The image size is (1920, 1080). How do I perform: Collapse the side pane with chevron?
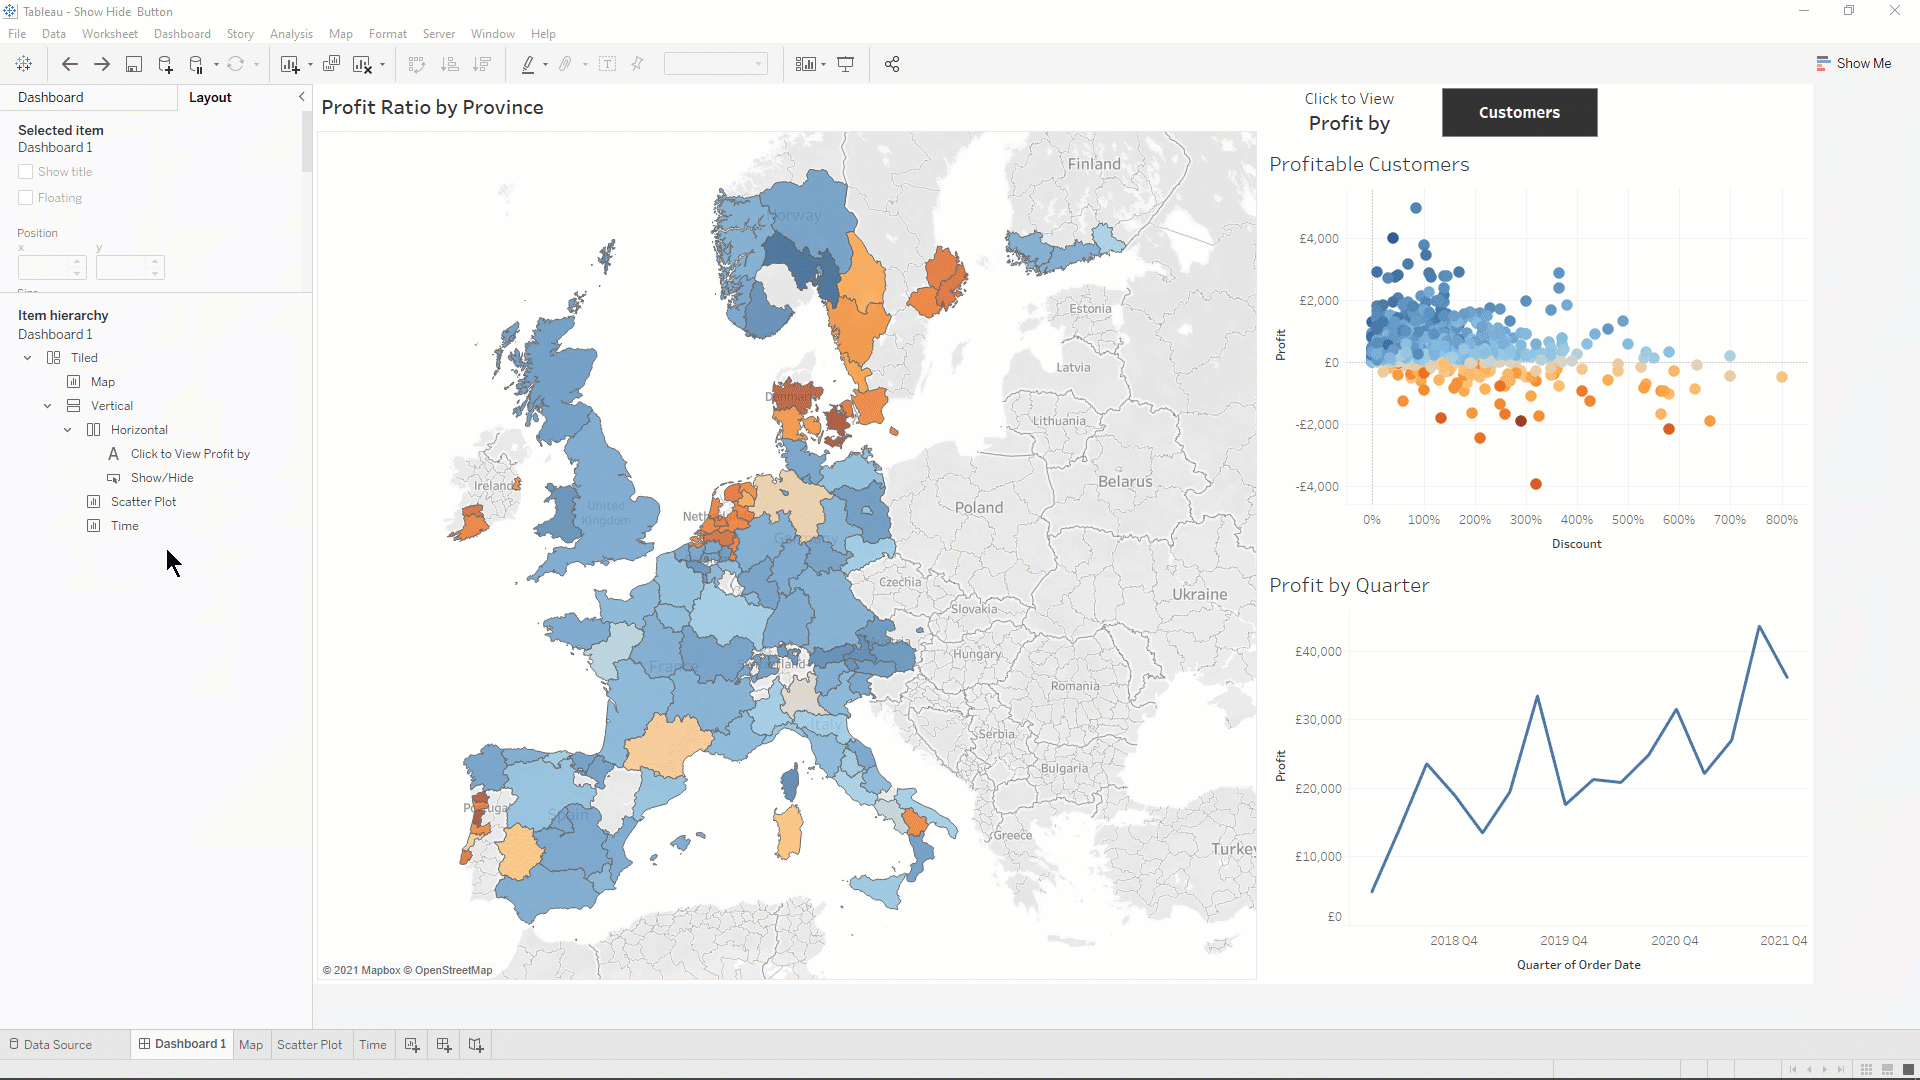301,97
